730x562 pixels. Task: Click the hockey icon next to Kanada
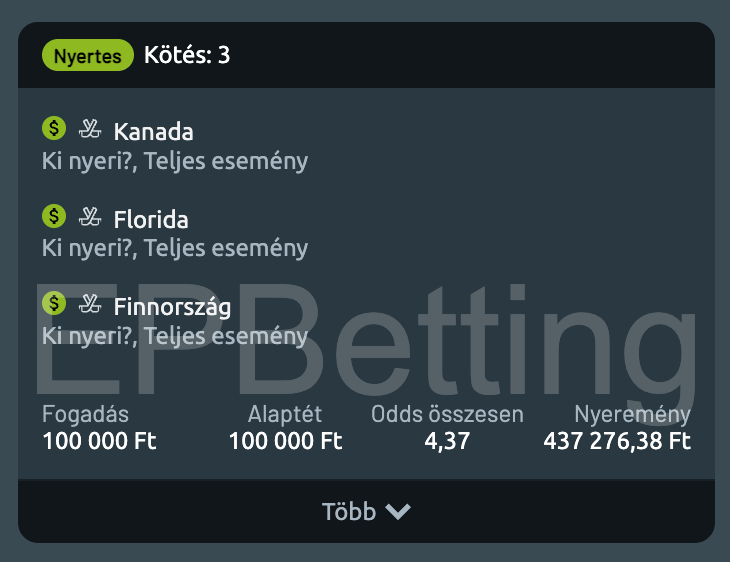90,129
